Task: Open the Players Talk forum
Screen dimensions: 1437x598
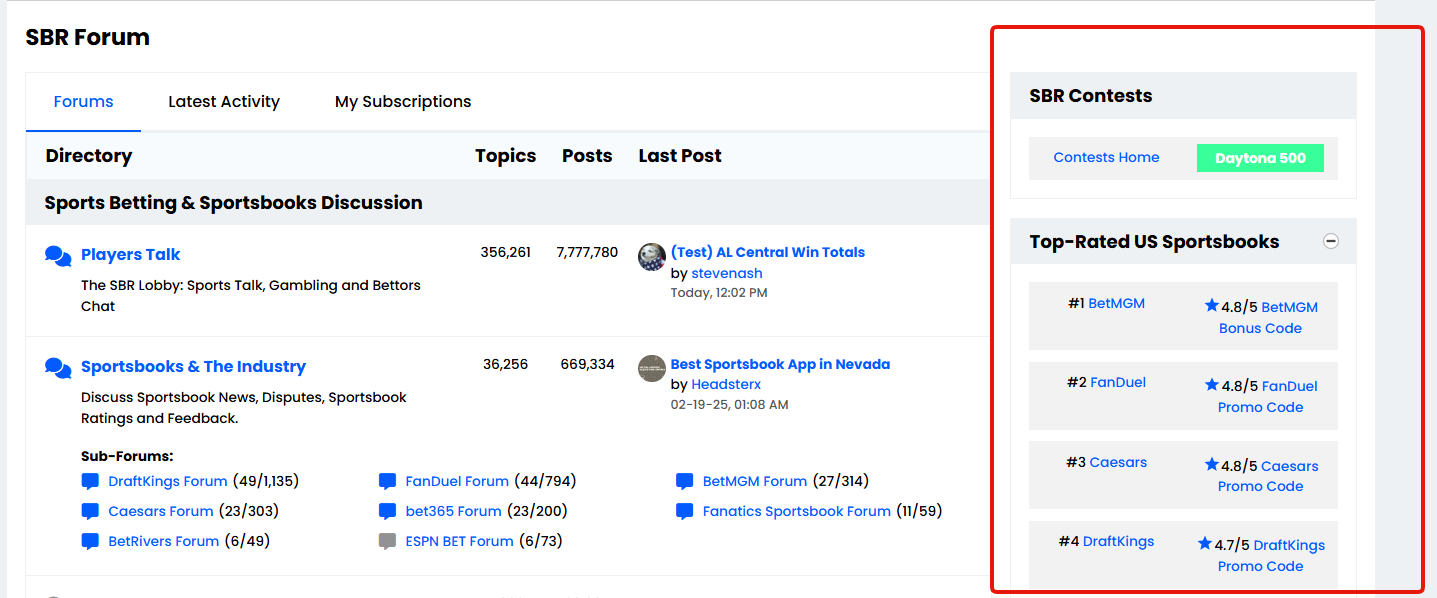Action: (x=131, y=254)
